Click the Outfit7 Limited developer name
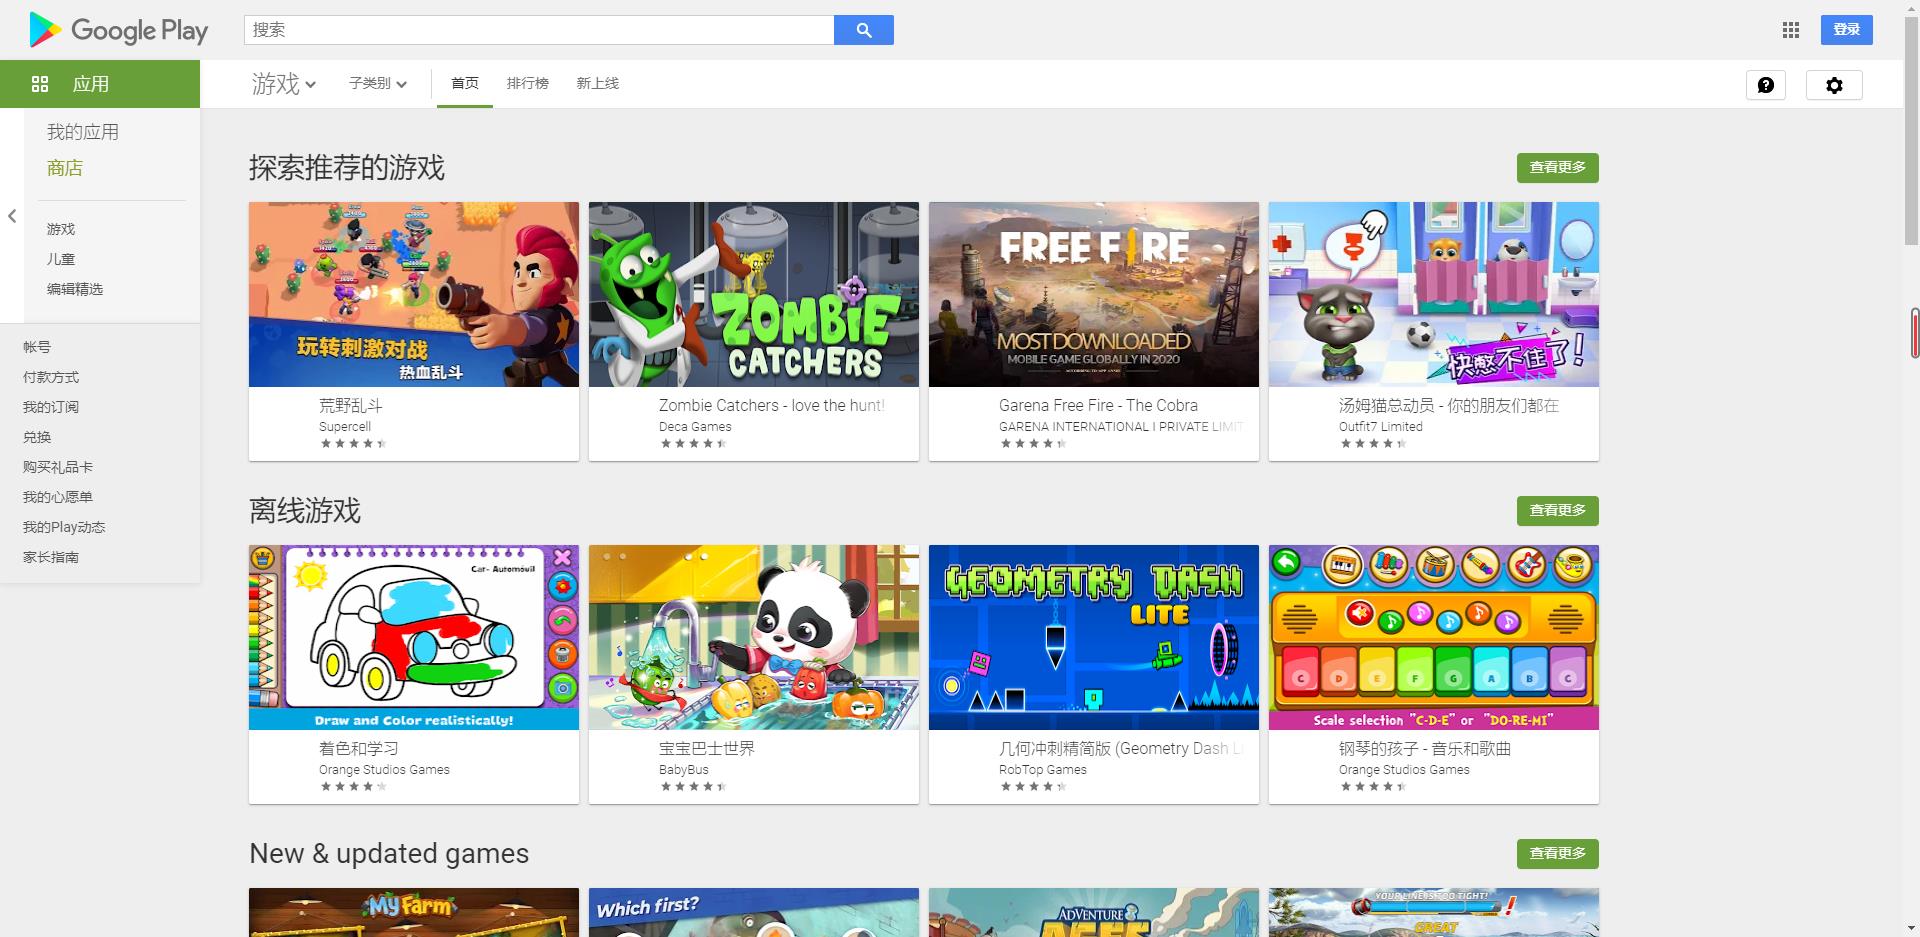Viewport: 1920px width, 937px height. coord(1381,427)
